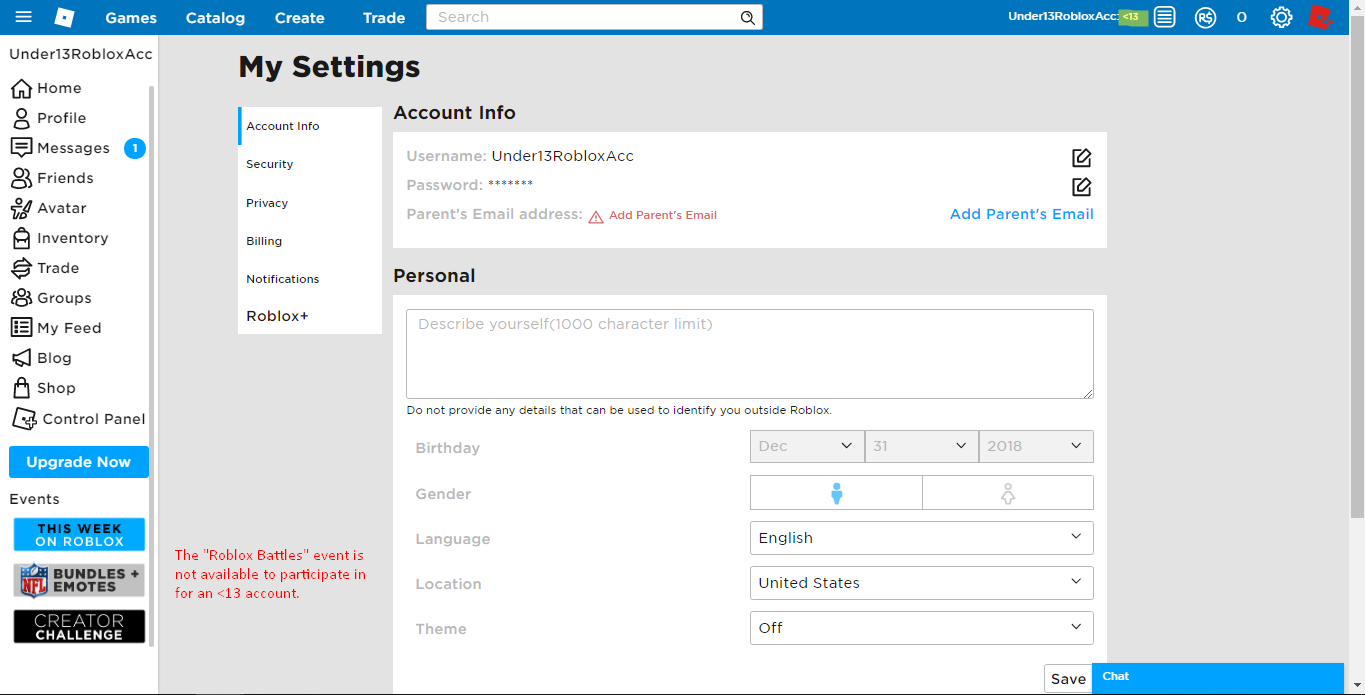Open the Robux balance icon
This screenshot has width=1365, height=695.
tap(1205, 17)
